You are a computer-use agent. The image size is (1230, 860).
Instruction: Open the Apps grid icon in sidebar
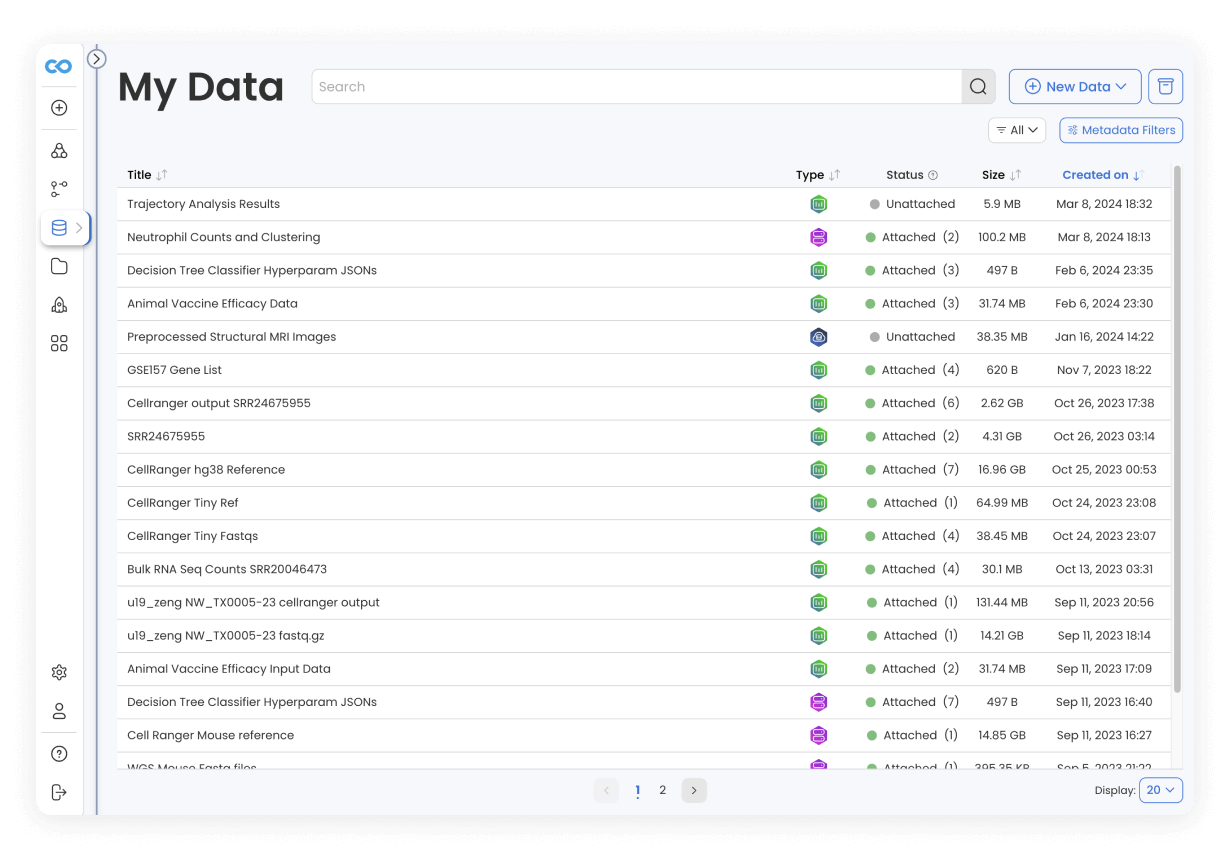coord(58,343)
